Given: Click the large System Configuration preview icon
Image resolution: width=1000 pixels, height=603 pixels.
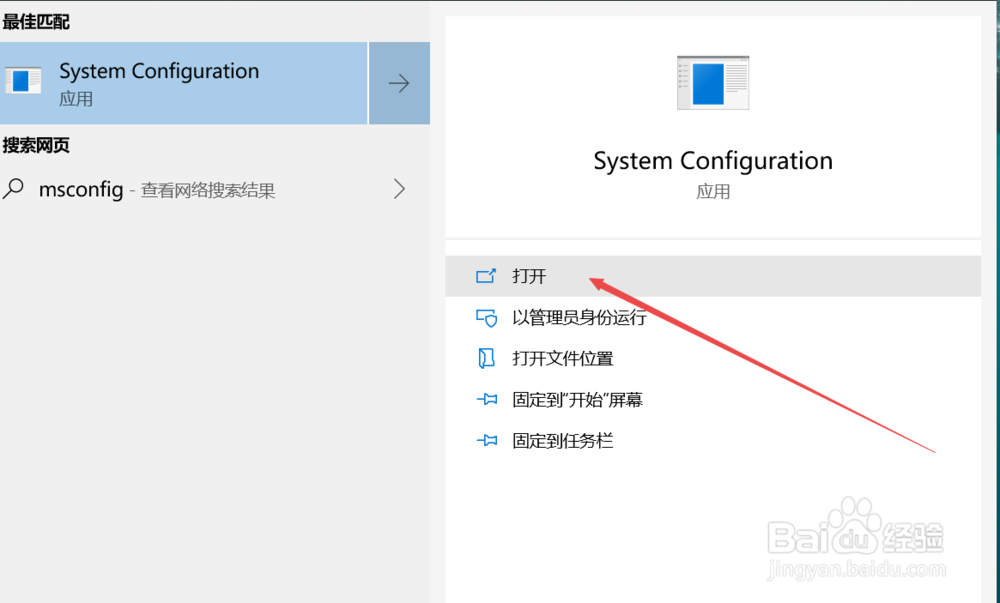Looking at the screenshot, I should click(714, 83).
